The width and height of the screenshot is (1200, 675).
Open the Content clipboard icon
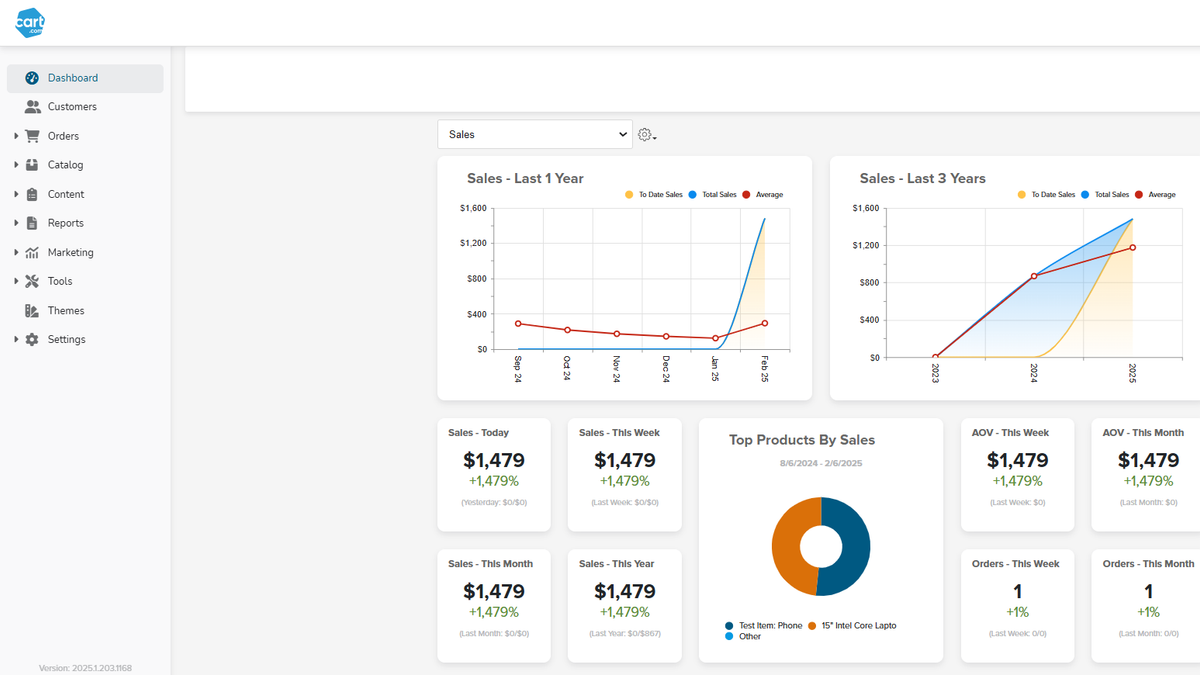[x=32, y=194]
